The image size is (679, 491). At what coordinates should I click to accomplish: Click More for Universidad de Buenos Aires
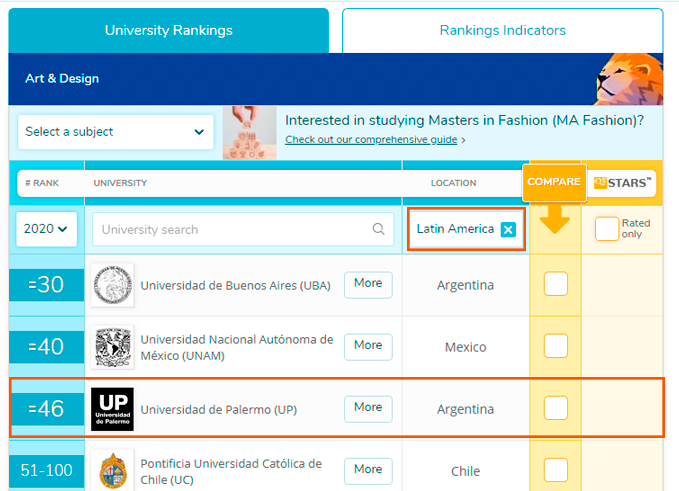368,284
